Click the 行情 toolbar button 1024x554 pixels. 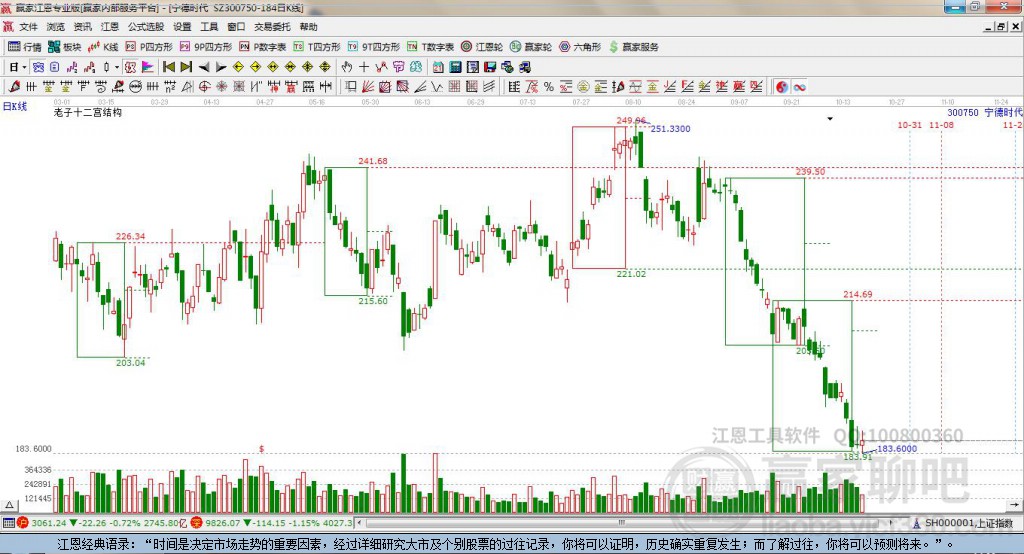[x=24, y=47]
